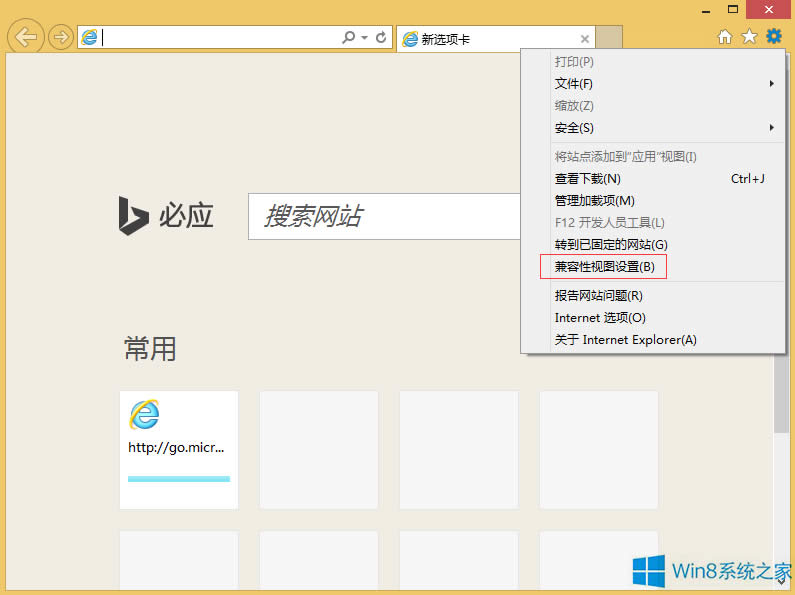
Task: Select 兼容性视图设置(B) menu item
Action: (x=604, y=267)
